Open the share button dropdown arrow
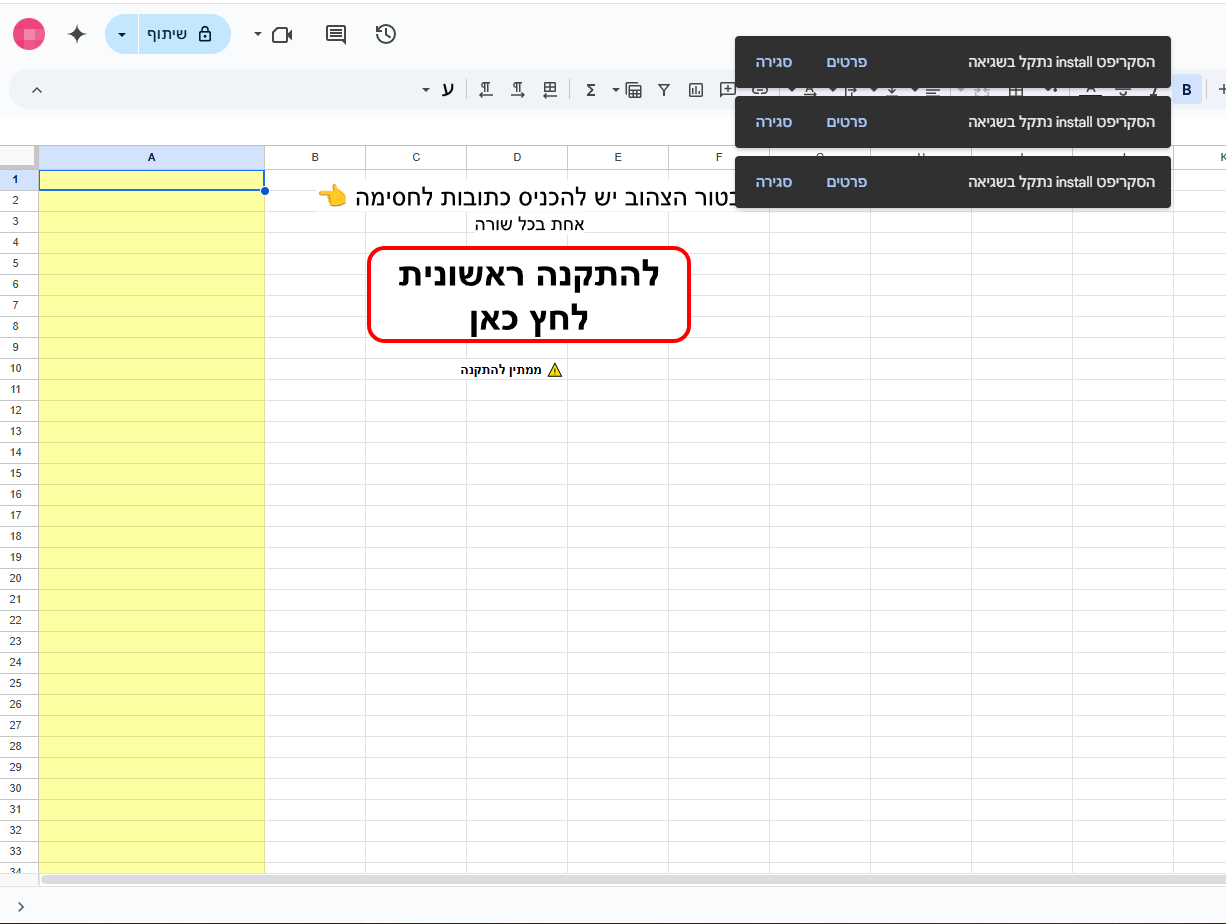Image resolution: width=1226 pixels, height=924 pixels. pyautogui.click(x=121, y=34)
